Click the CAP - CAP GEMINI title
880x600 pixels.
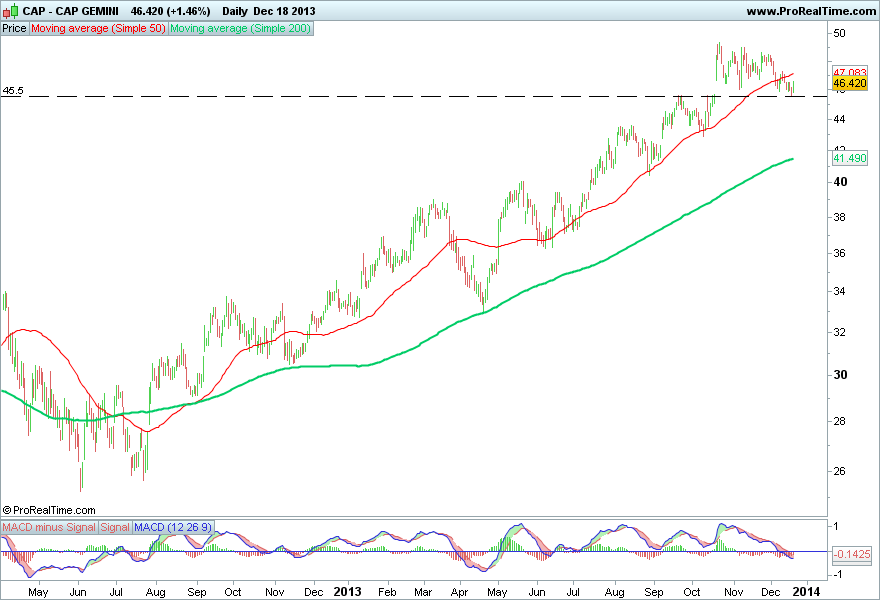pyautogui.click(x=70, y=11)
